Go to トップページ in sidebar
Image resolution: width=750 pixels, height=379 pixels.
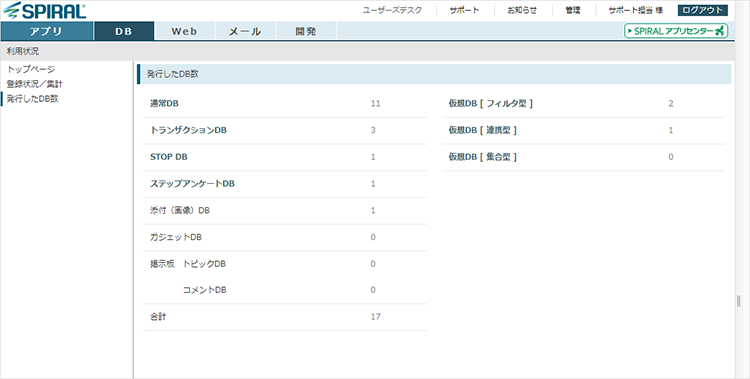(31, 69)
